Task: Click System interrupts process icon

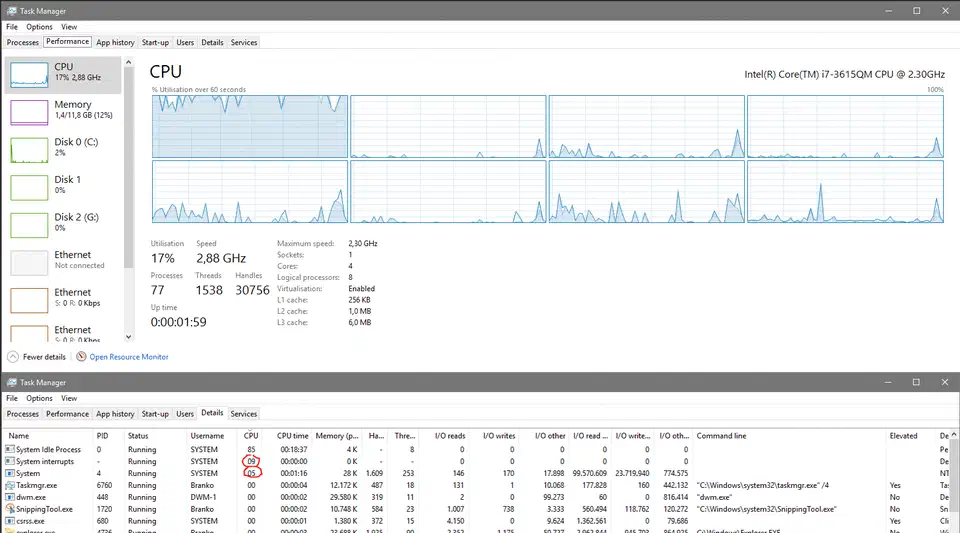Action: click(x=10, y=461)
